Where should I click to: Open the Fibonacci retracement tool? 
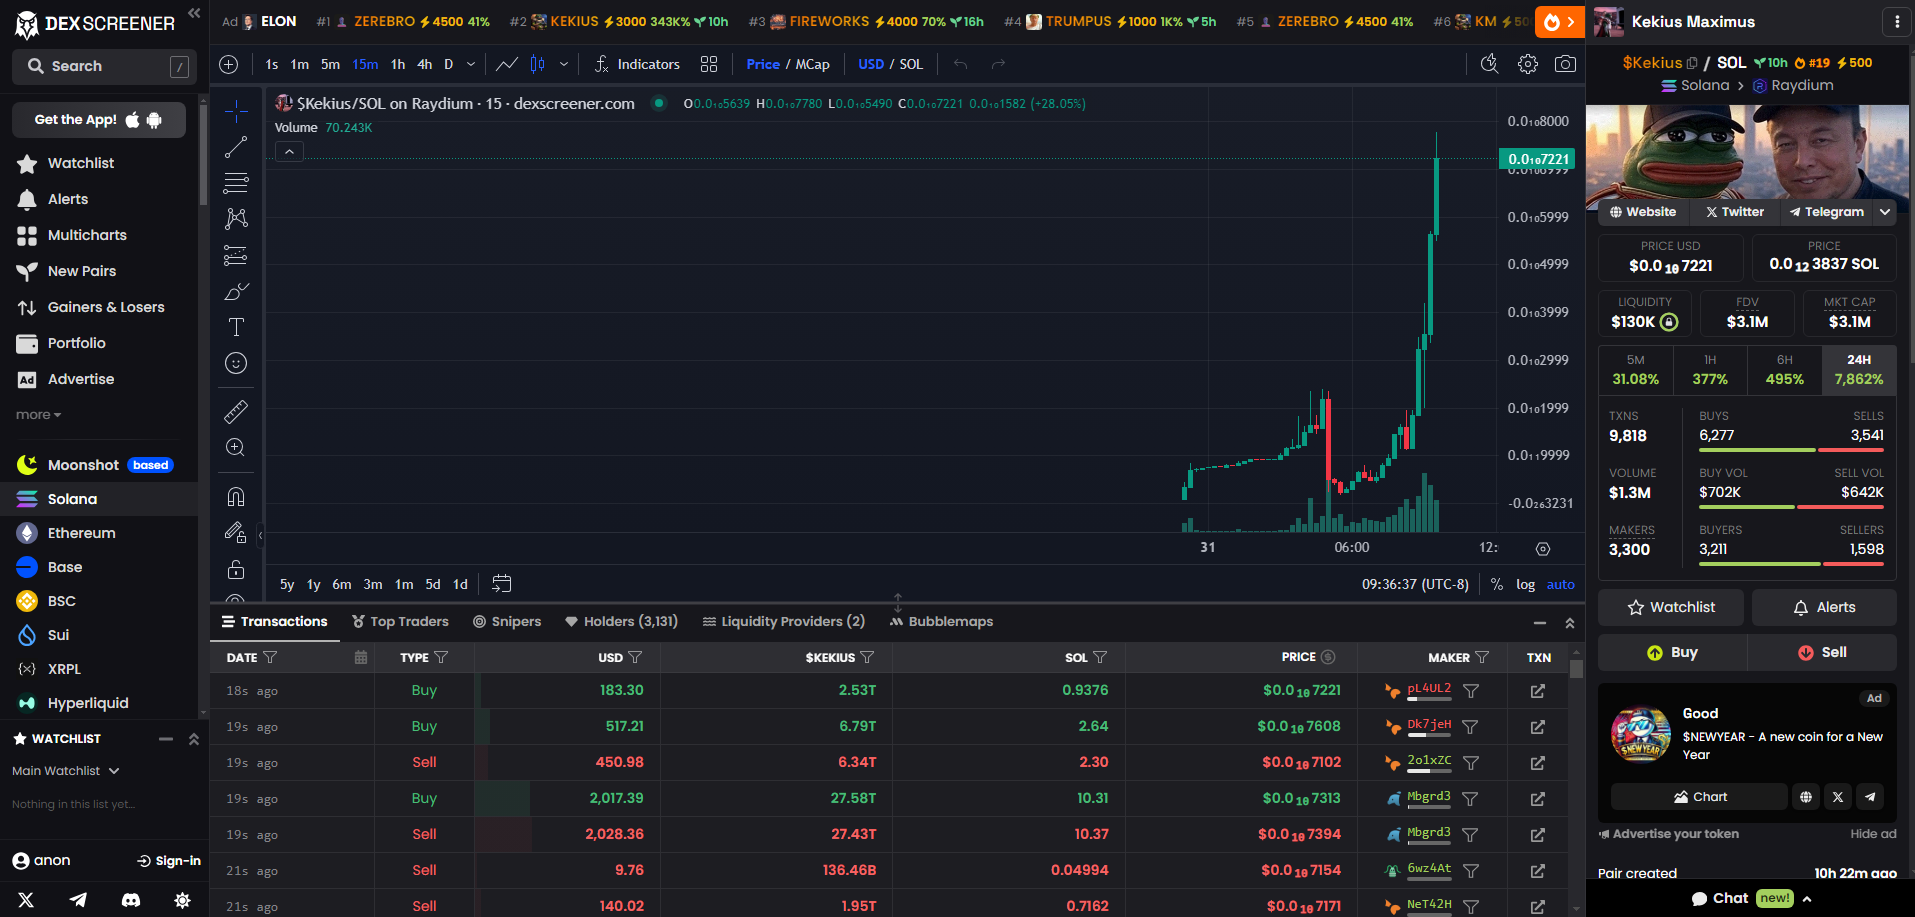[x=236, y=183]
